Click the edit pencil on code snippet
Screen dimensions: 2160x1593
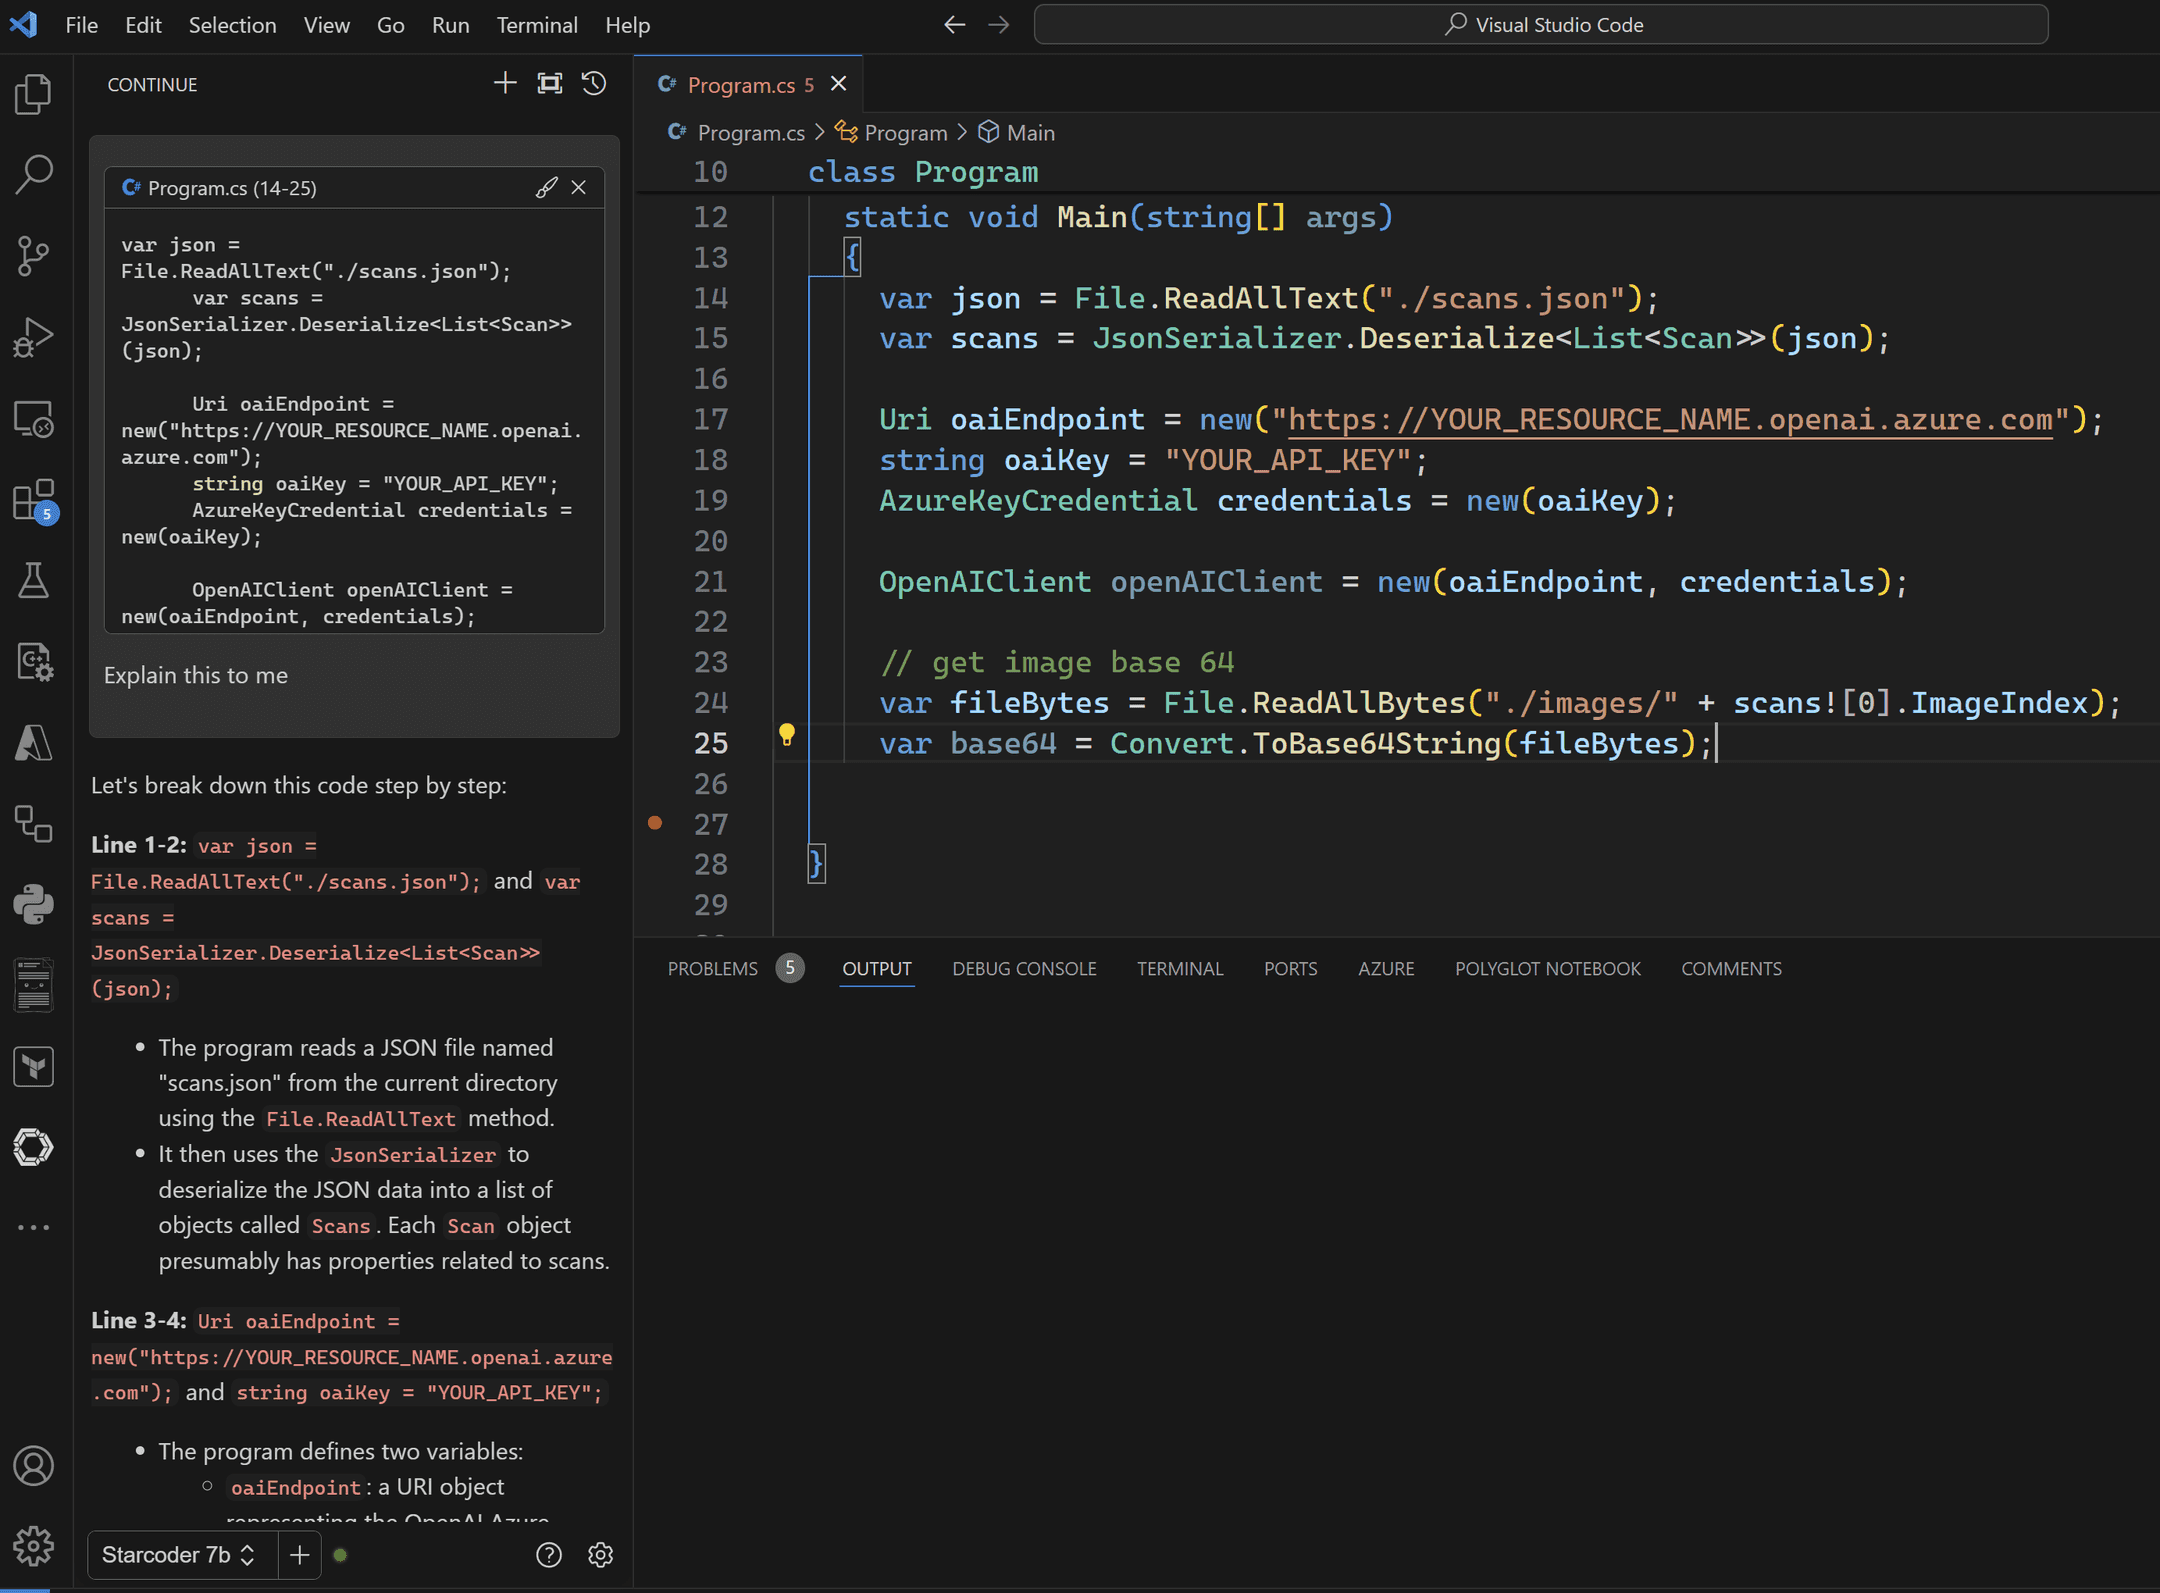click(x=546, y=187)
